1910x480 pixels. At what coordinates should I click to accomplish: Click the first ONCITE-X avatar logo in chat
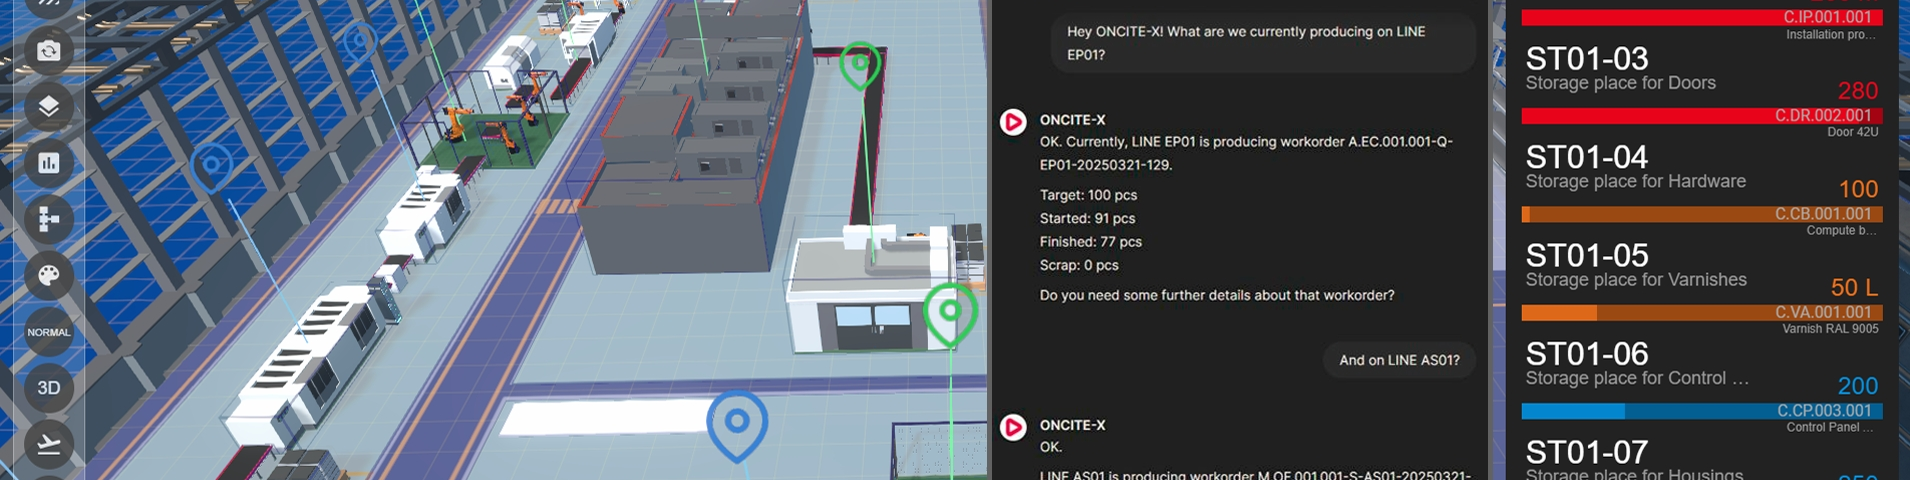point(1013,122)
